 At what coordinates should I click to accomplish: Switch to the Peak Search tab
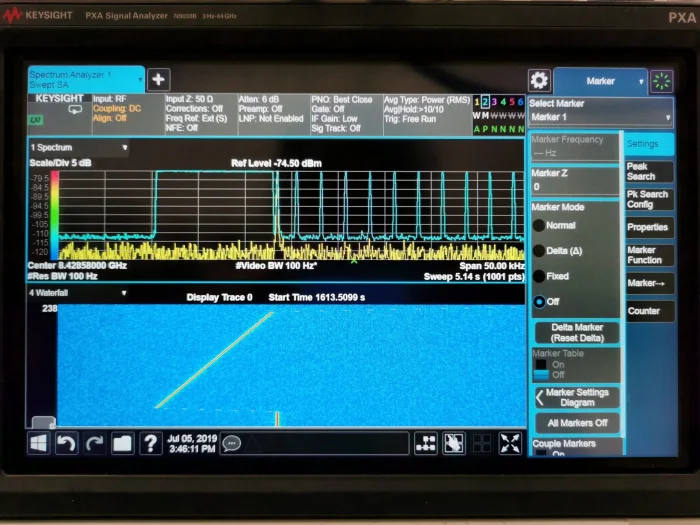(x=648, y=171)
